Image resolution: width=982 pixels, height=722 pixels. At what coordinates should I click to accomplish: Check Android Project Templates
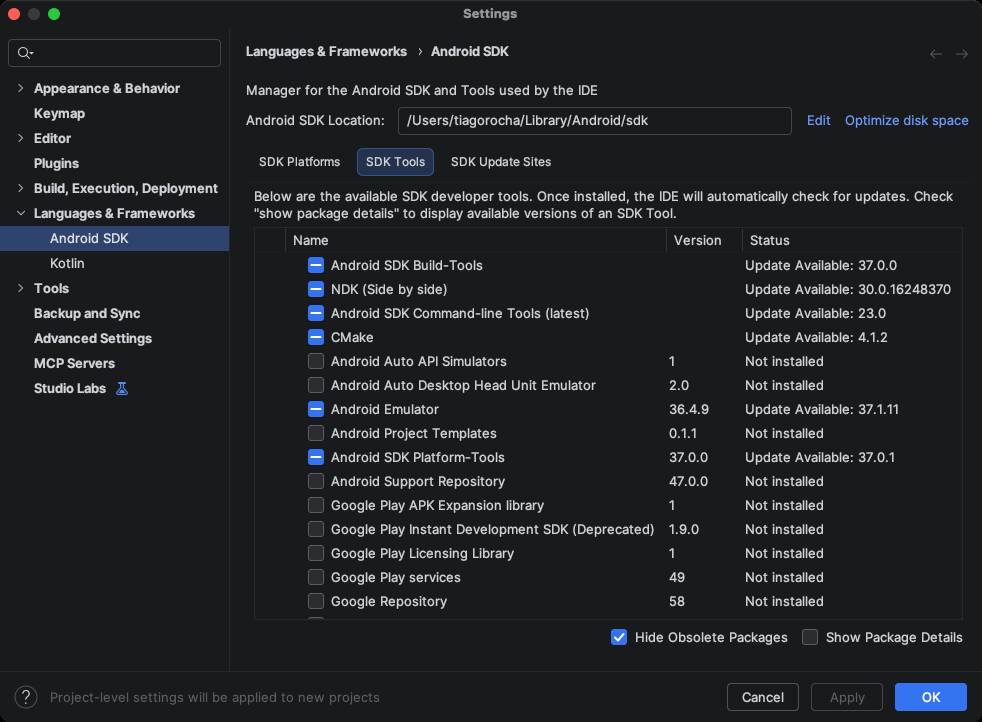tap(316, 433)
